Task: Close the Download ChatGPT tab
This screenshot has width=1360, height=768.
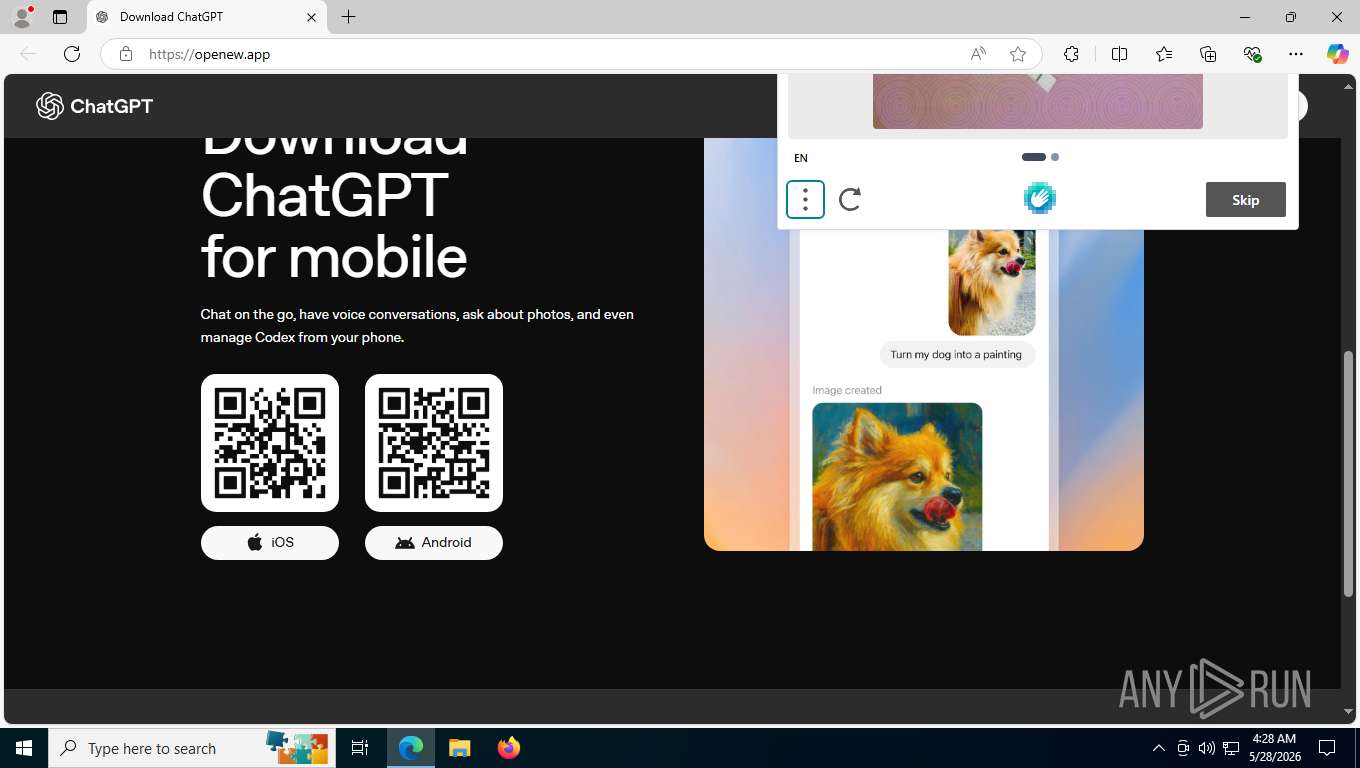Action: click(x=311, y=17)
